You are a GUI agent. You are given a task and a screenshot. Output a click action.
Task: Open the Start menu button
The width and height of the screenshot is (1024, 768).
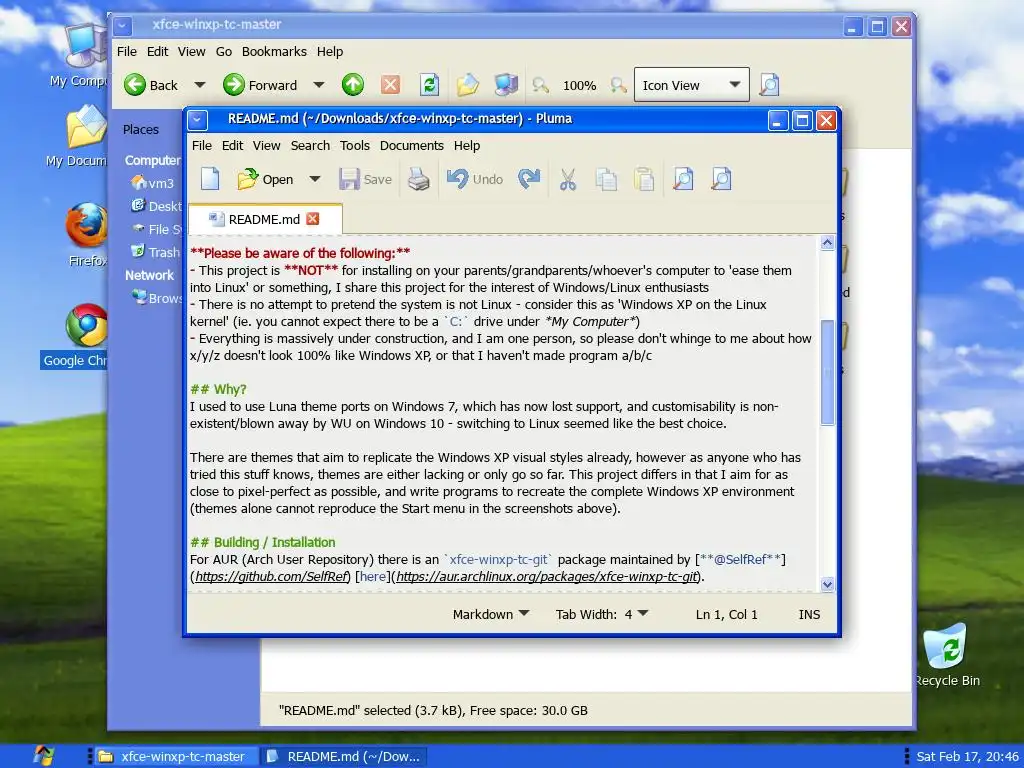[x=44, y=756]
